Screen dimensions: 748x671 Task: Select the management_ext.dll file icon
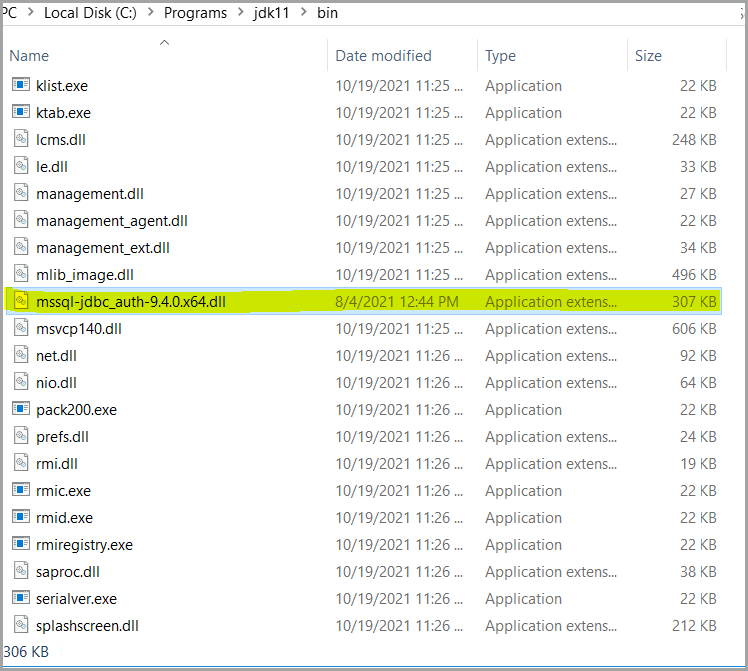[x=21, y=247]
